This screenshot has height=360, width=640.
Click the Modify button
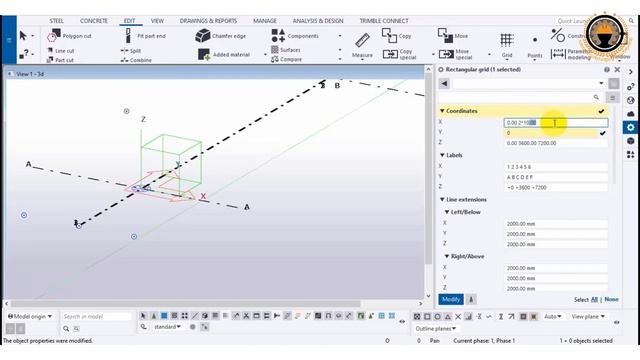[451, 300]
